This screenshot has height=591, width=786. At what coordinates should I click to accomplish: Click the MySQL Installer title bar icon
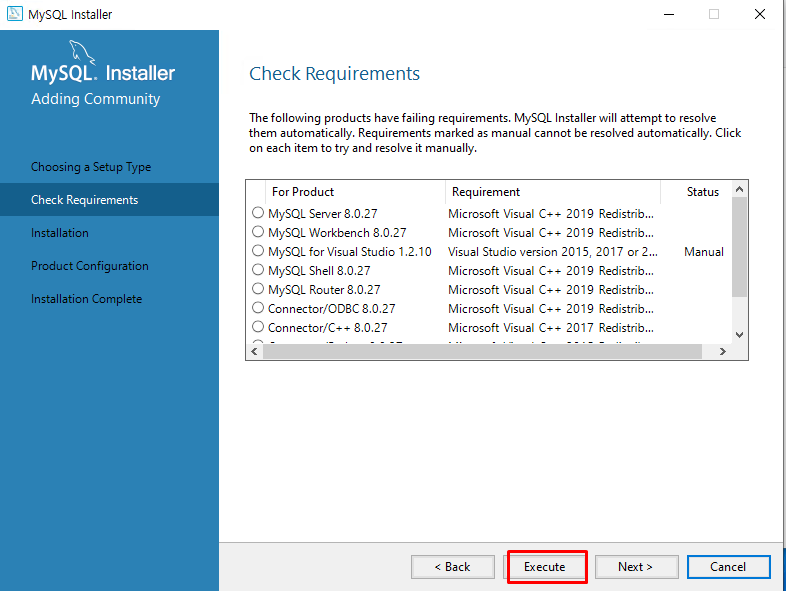[x=15, y=14]
